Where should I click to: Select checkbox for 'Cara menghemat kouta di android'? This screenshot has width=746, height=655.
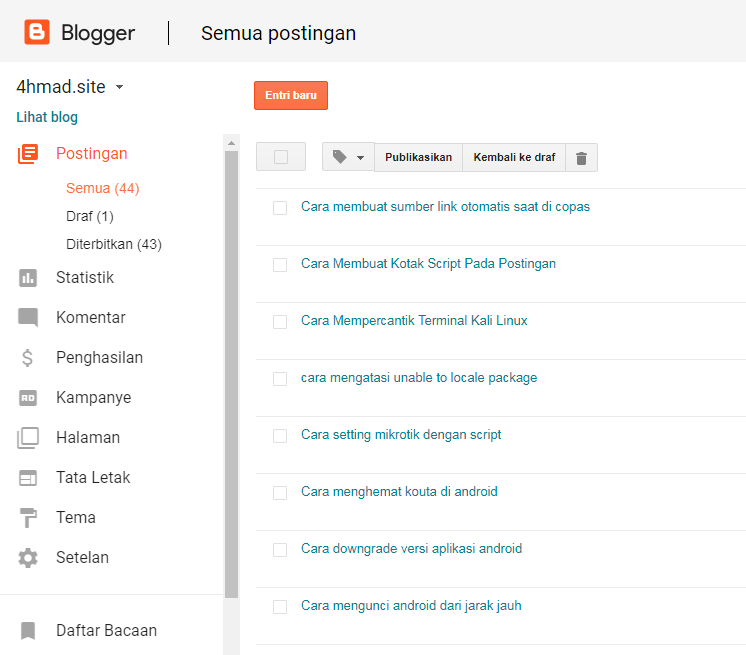280,493
